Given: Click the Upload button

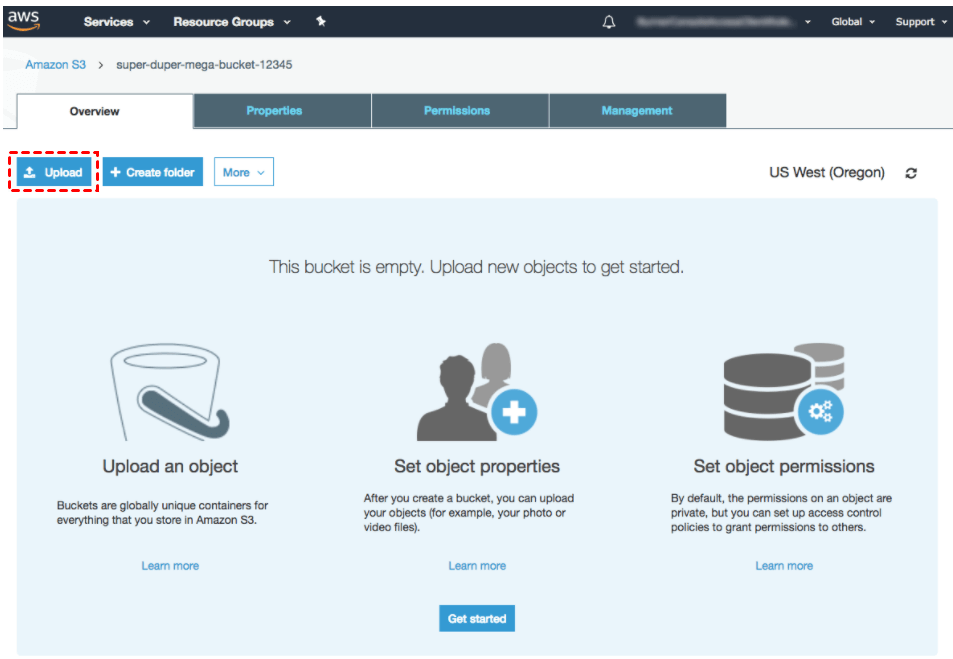Looking at the screenshot, I should [54, 172].
